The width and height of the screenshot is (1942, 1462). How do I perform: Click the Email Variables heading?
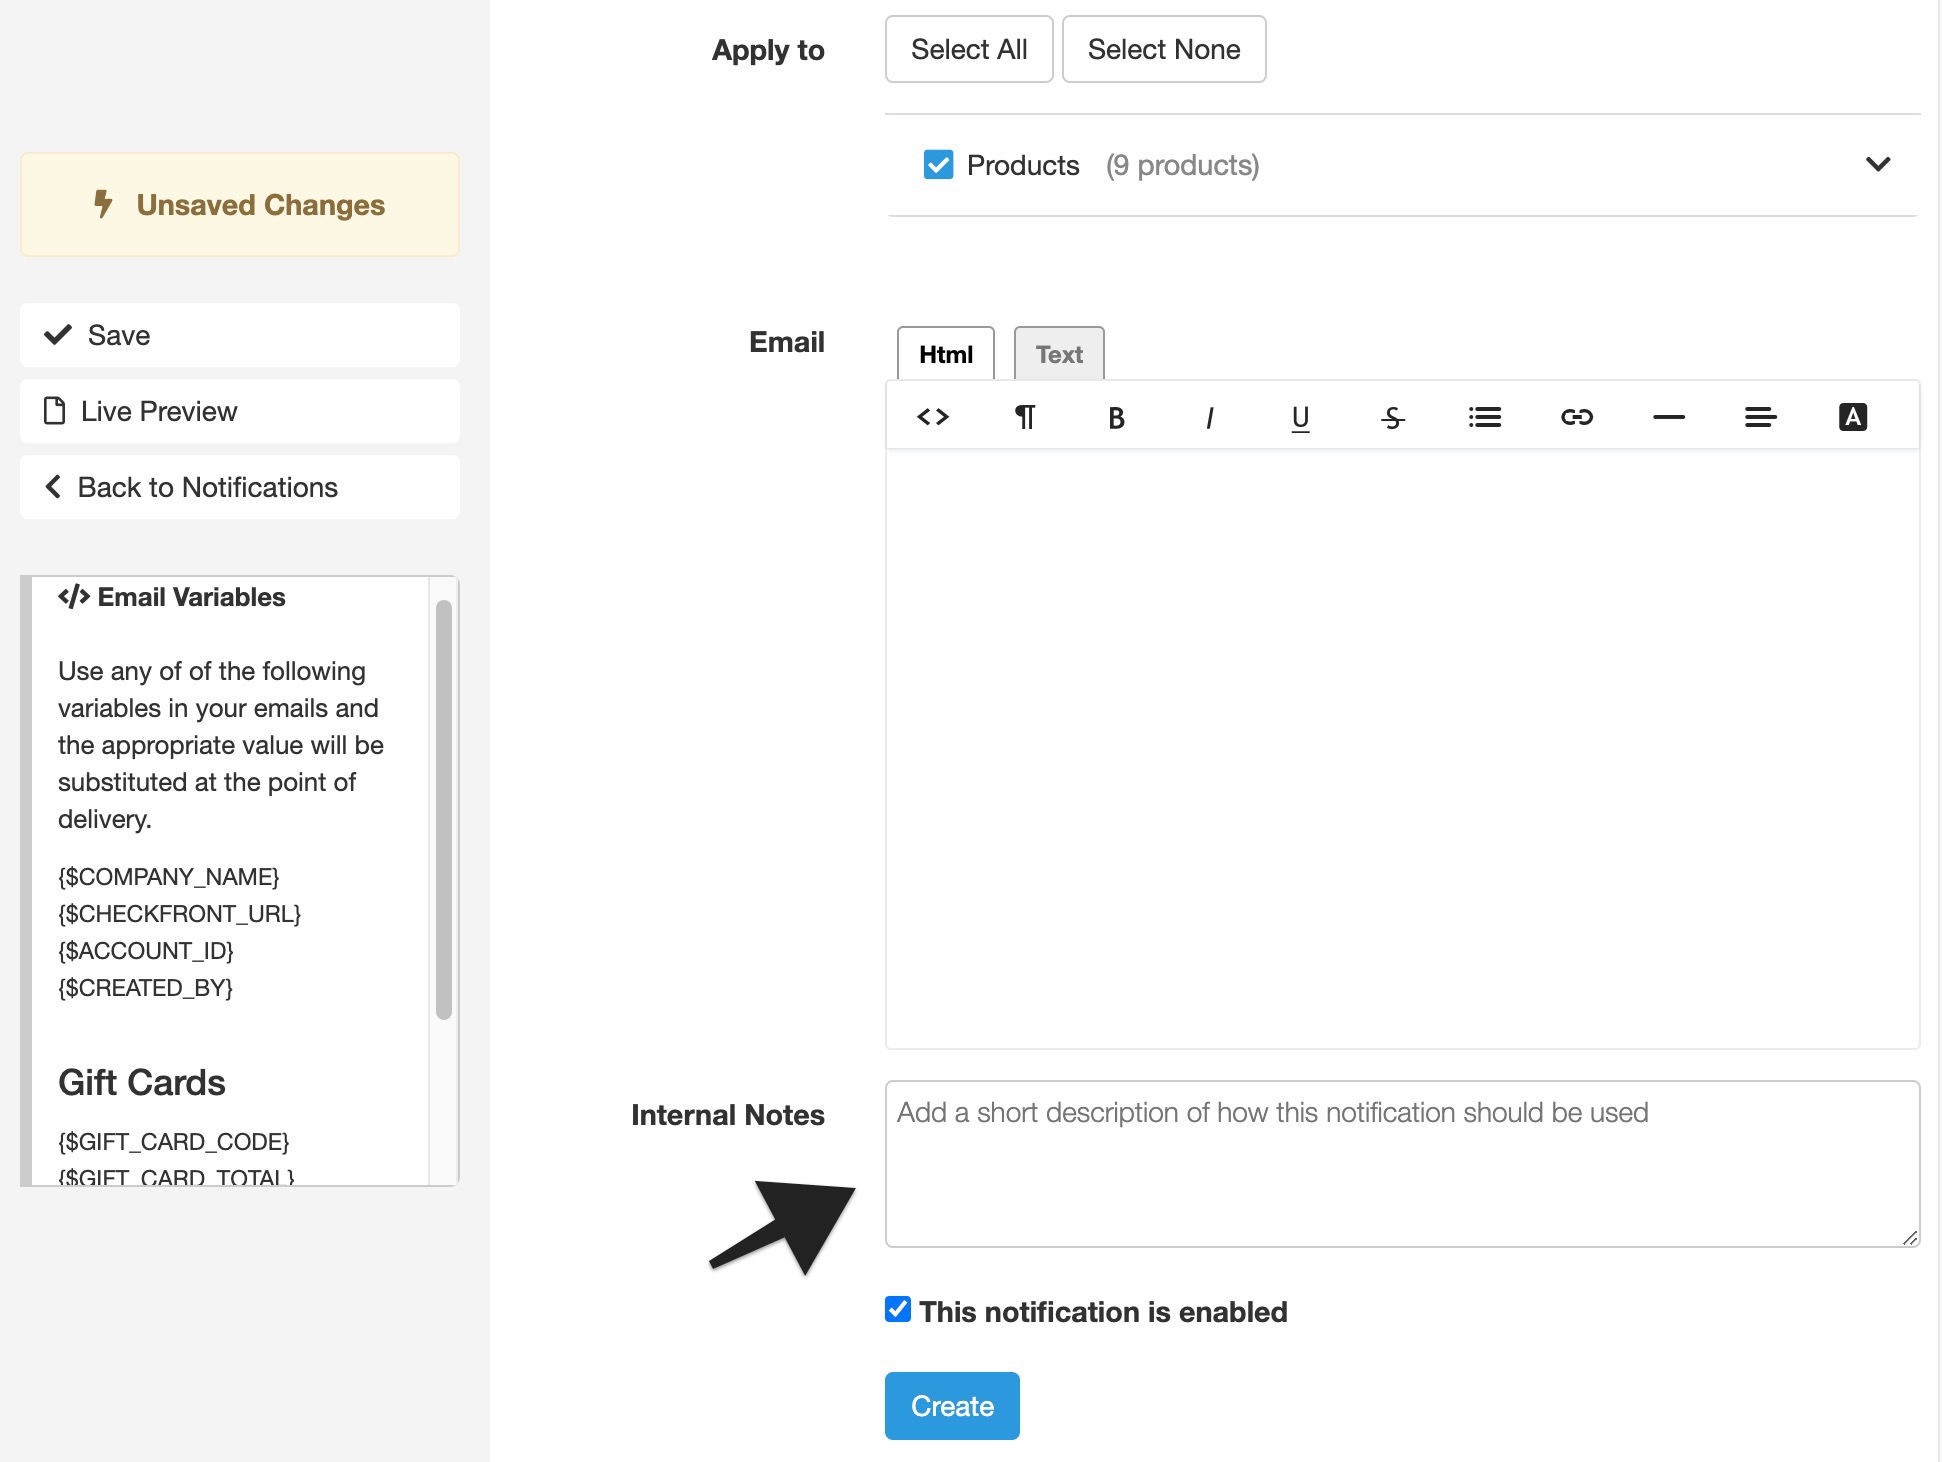coord(172,597)
